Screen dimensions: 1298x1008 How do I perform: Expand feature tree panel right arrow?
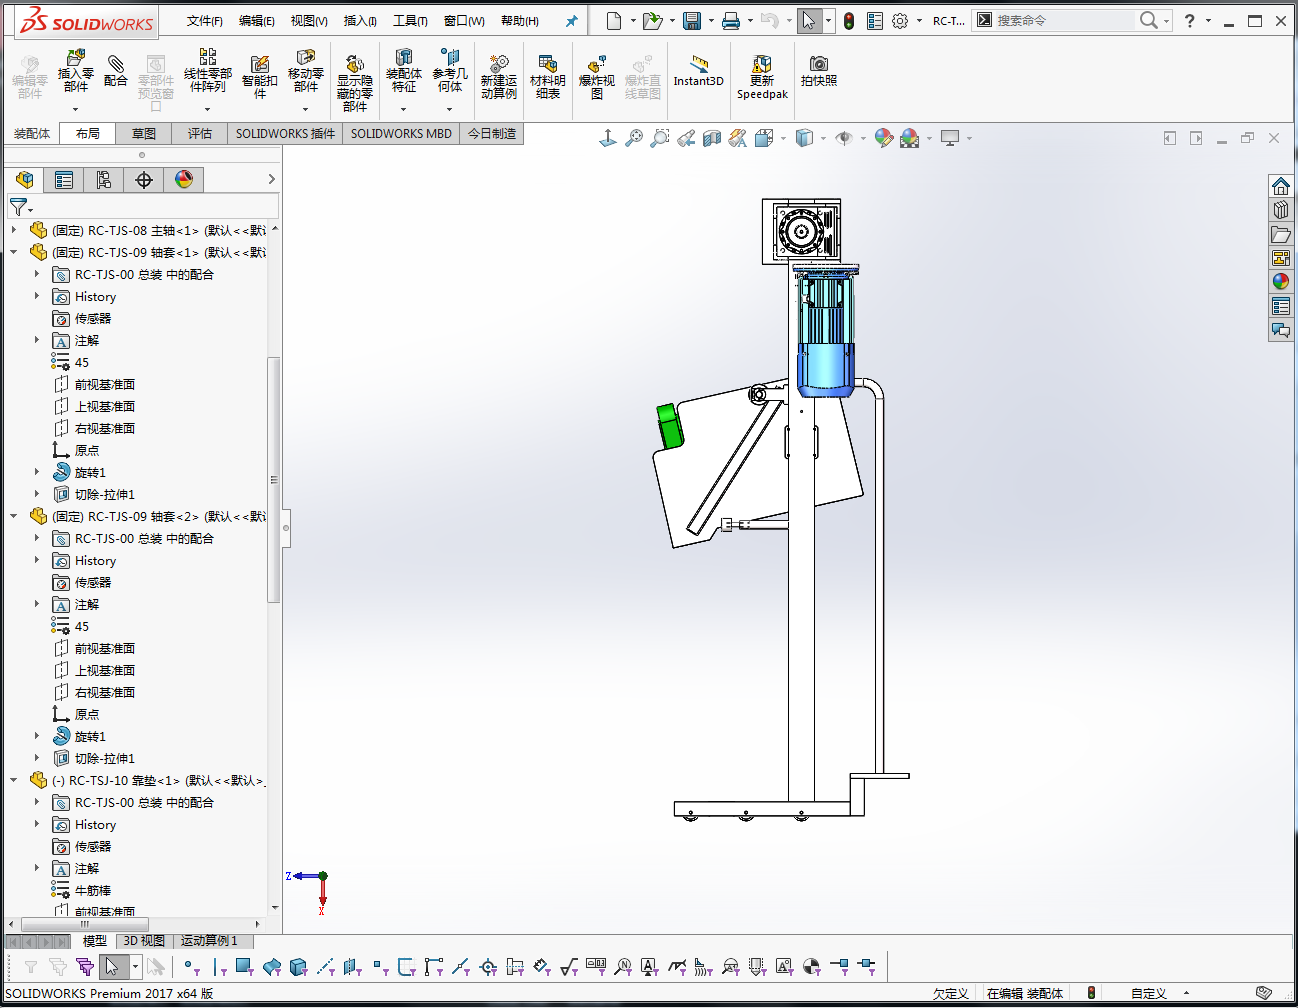271,179
